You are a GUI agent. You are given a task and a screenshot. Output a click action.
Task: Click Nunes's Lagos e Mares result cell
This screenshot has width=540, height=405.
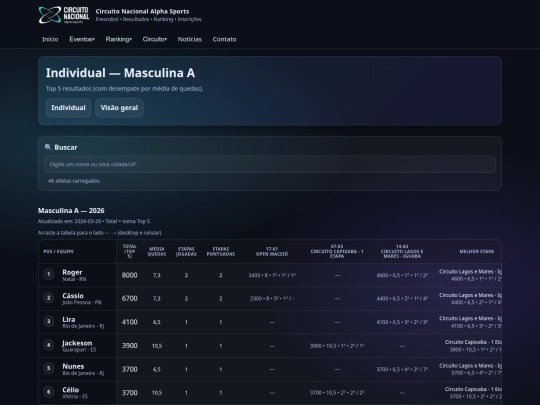[402, 369]
